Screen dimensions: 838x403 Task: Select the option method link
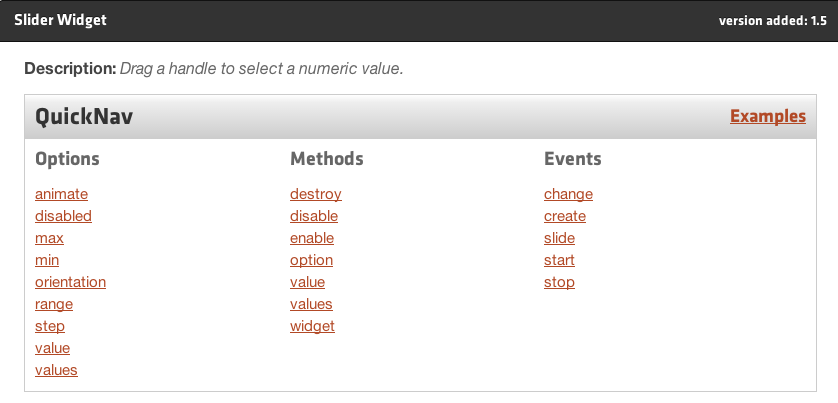coord(312,260)
